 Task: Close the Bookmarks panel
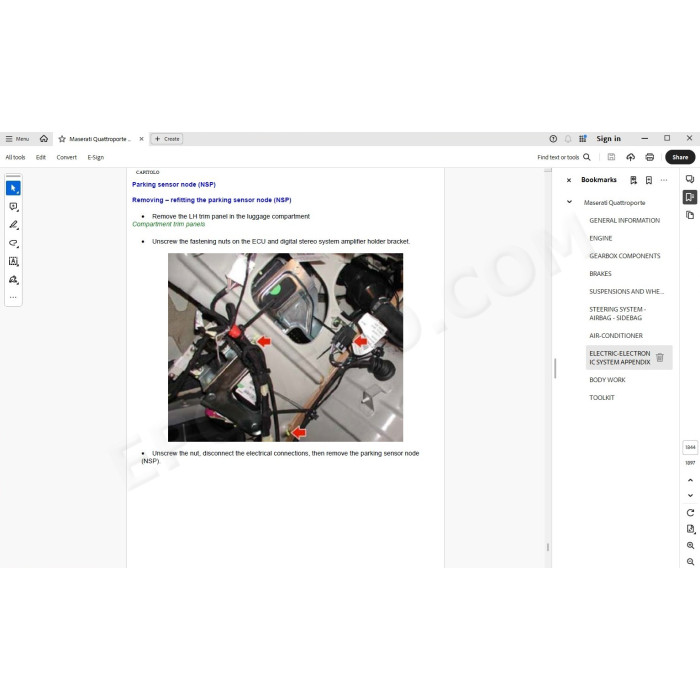569,180
